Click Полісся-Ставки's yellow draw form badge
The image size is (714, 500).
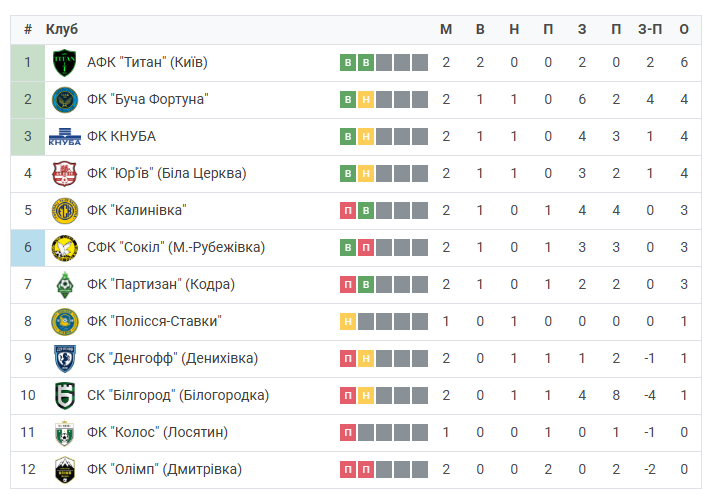tap(348, 321)
